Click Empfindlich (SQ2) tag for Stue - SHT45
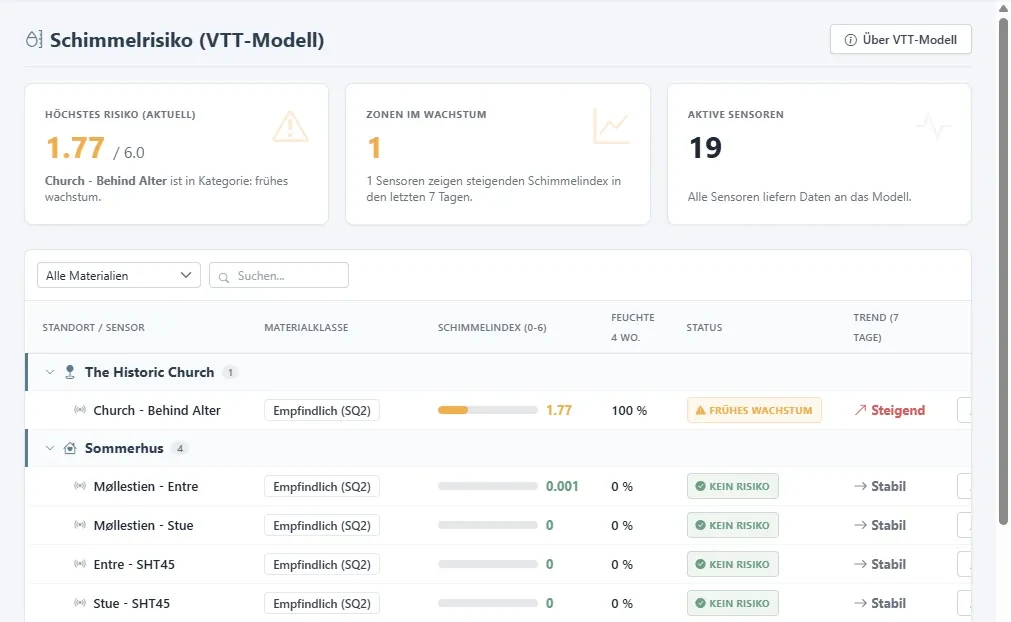 point(322,603)
